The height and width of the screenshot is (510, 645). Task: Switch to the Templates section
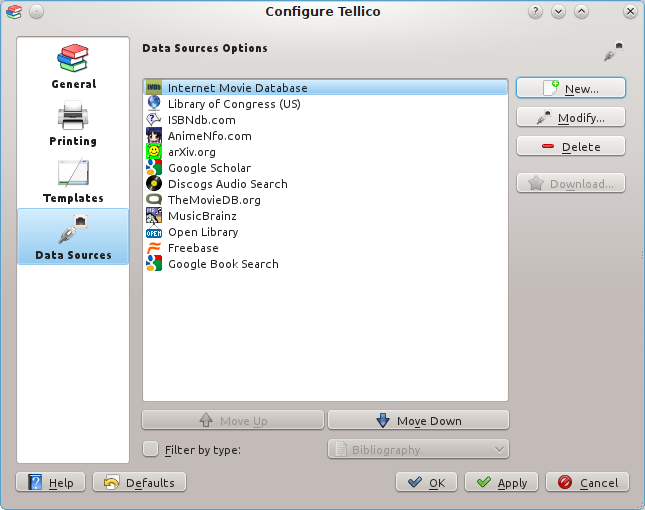click(73, 180)
